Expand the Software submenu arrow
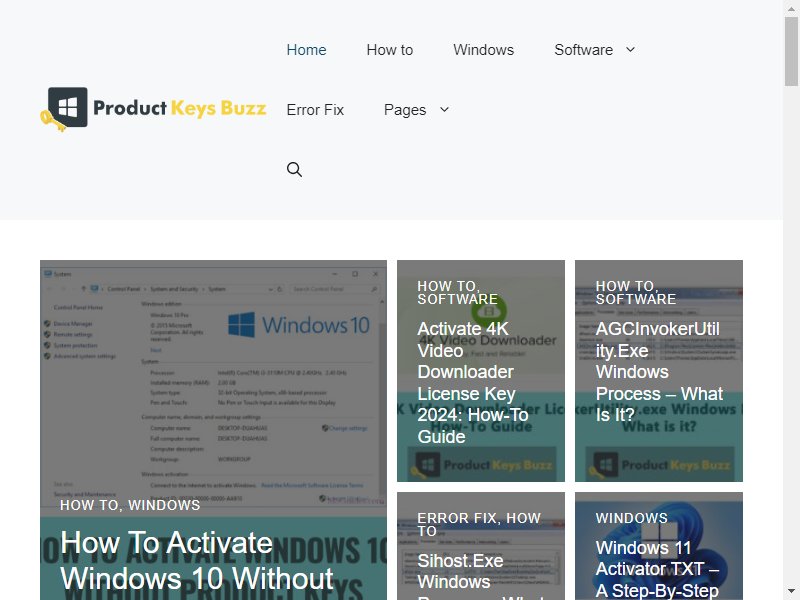The image size is (800, 600). coord(631,49)
